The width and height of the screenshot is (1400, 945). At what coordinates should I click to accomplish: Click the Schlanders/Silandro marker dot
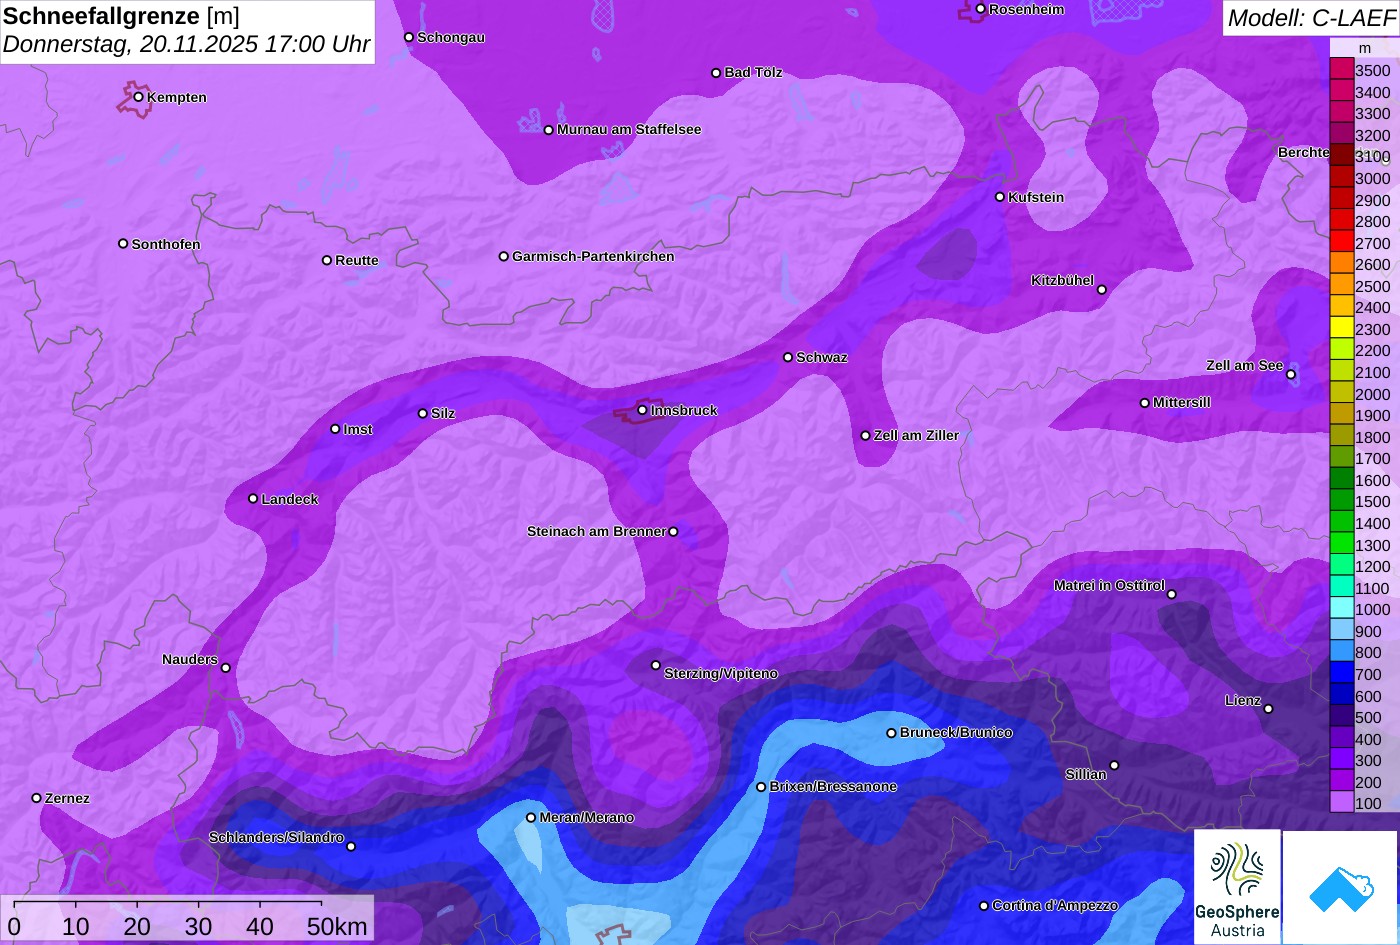pos(350,846)
